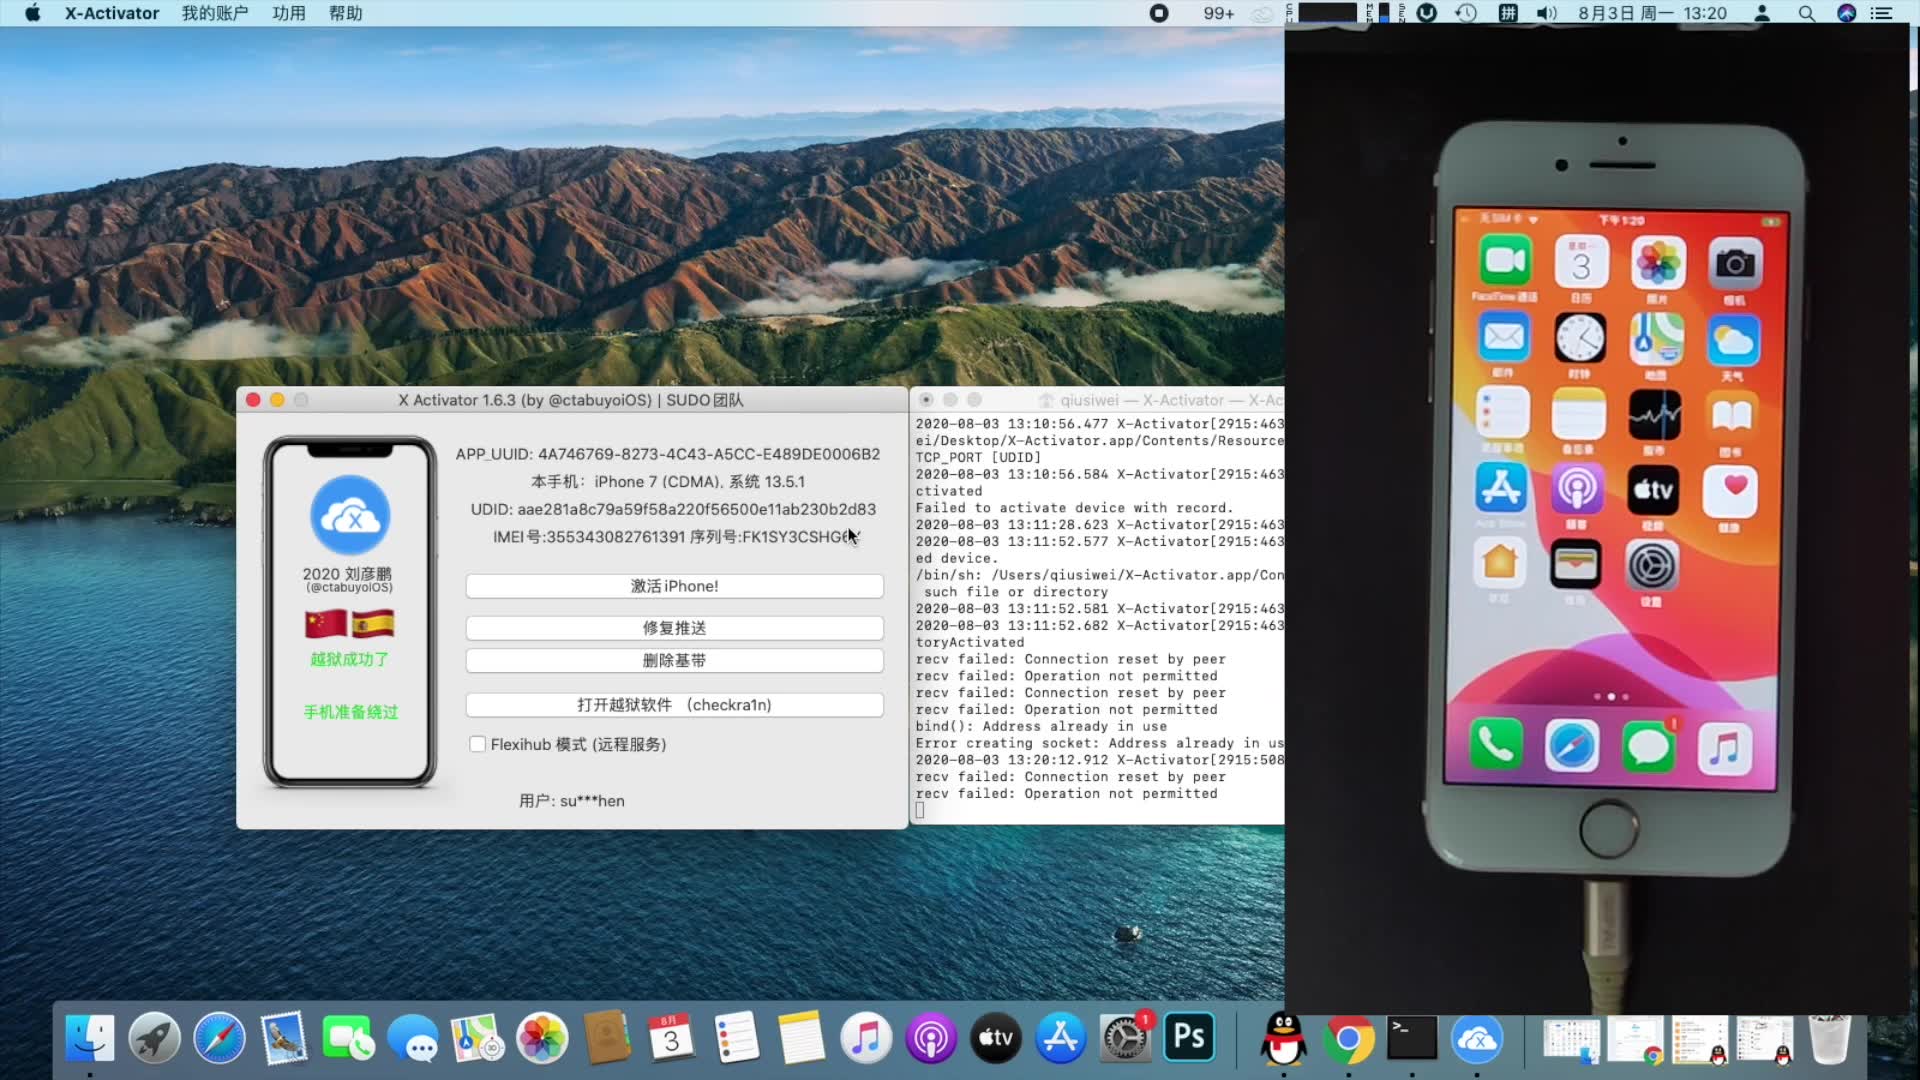Click the screen recording stop icon
Screen dimensions: 1920x1080
tap(1159, 13)
